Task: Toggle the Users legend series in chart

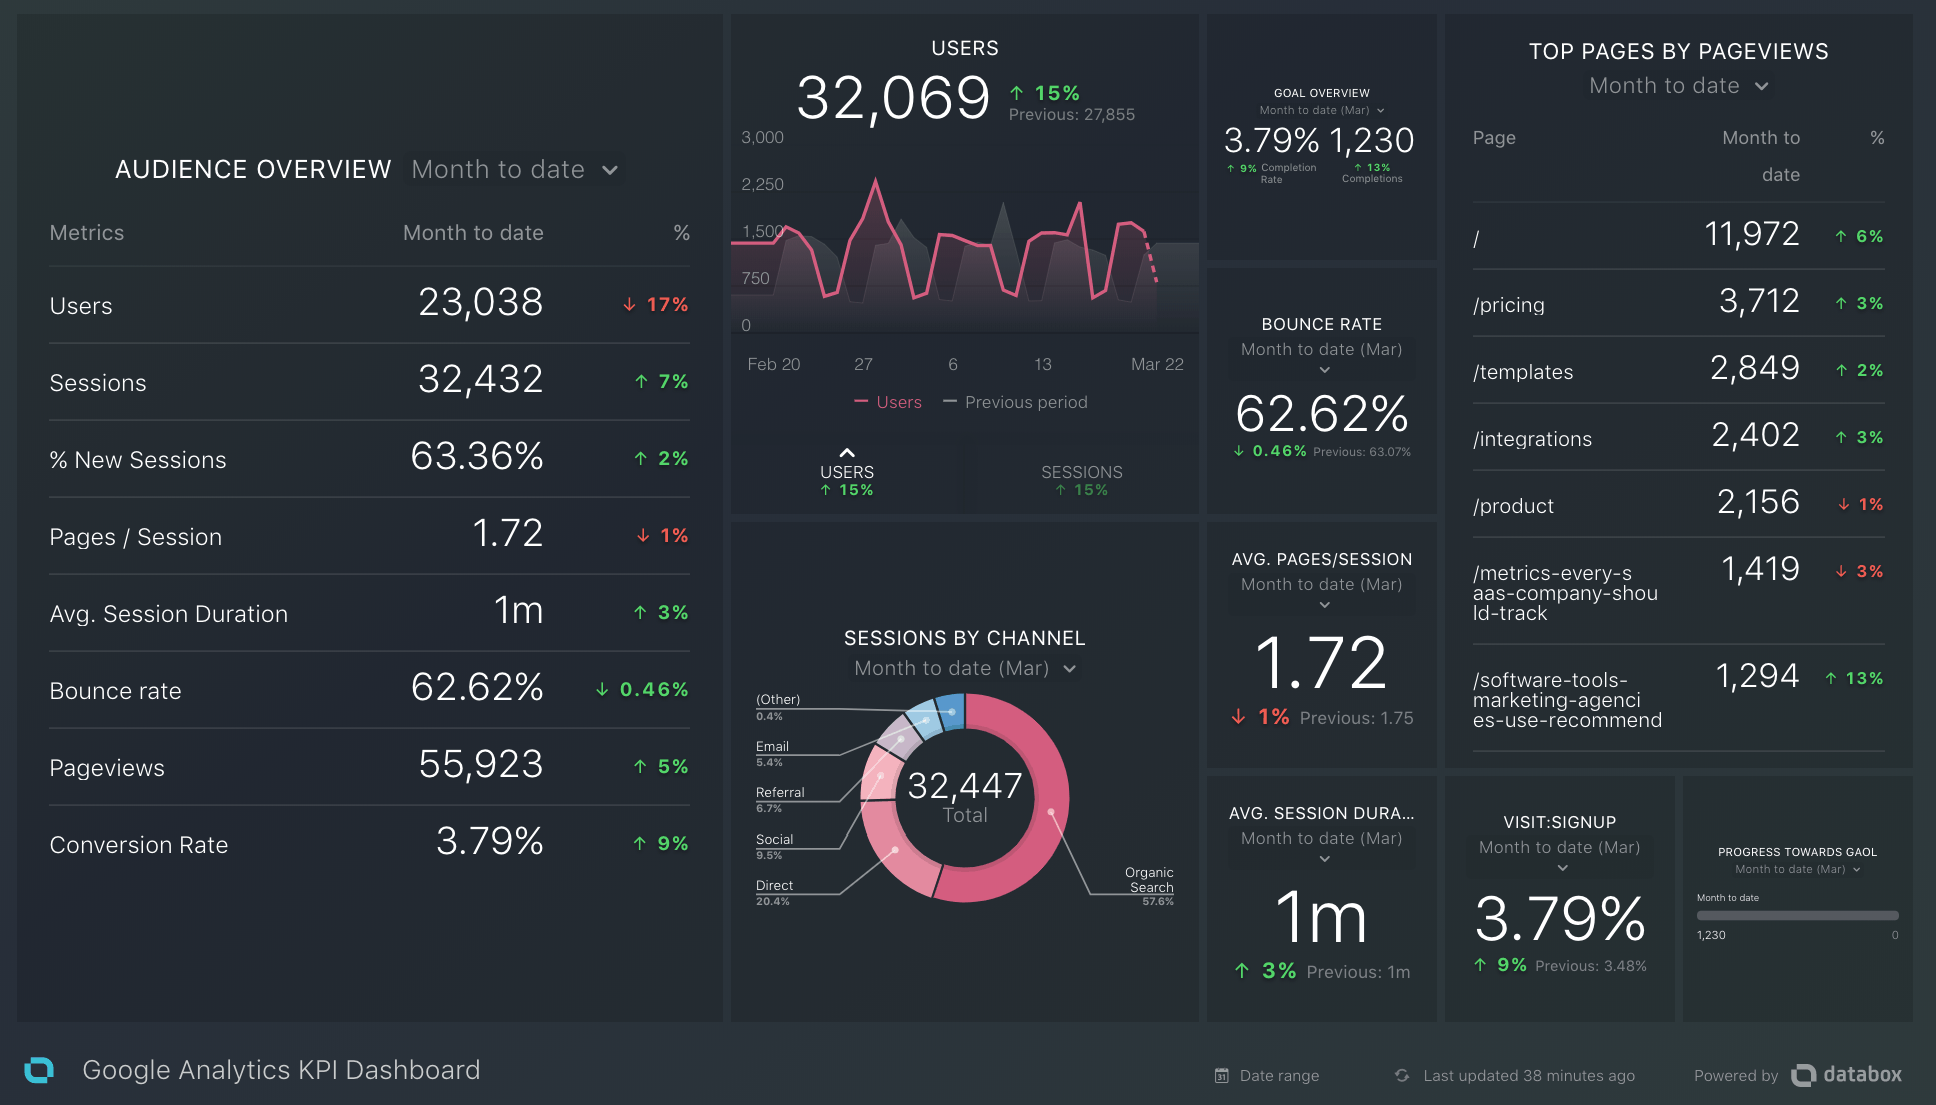Action: [x=888, y=402]
